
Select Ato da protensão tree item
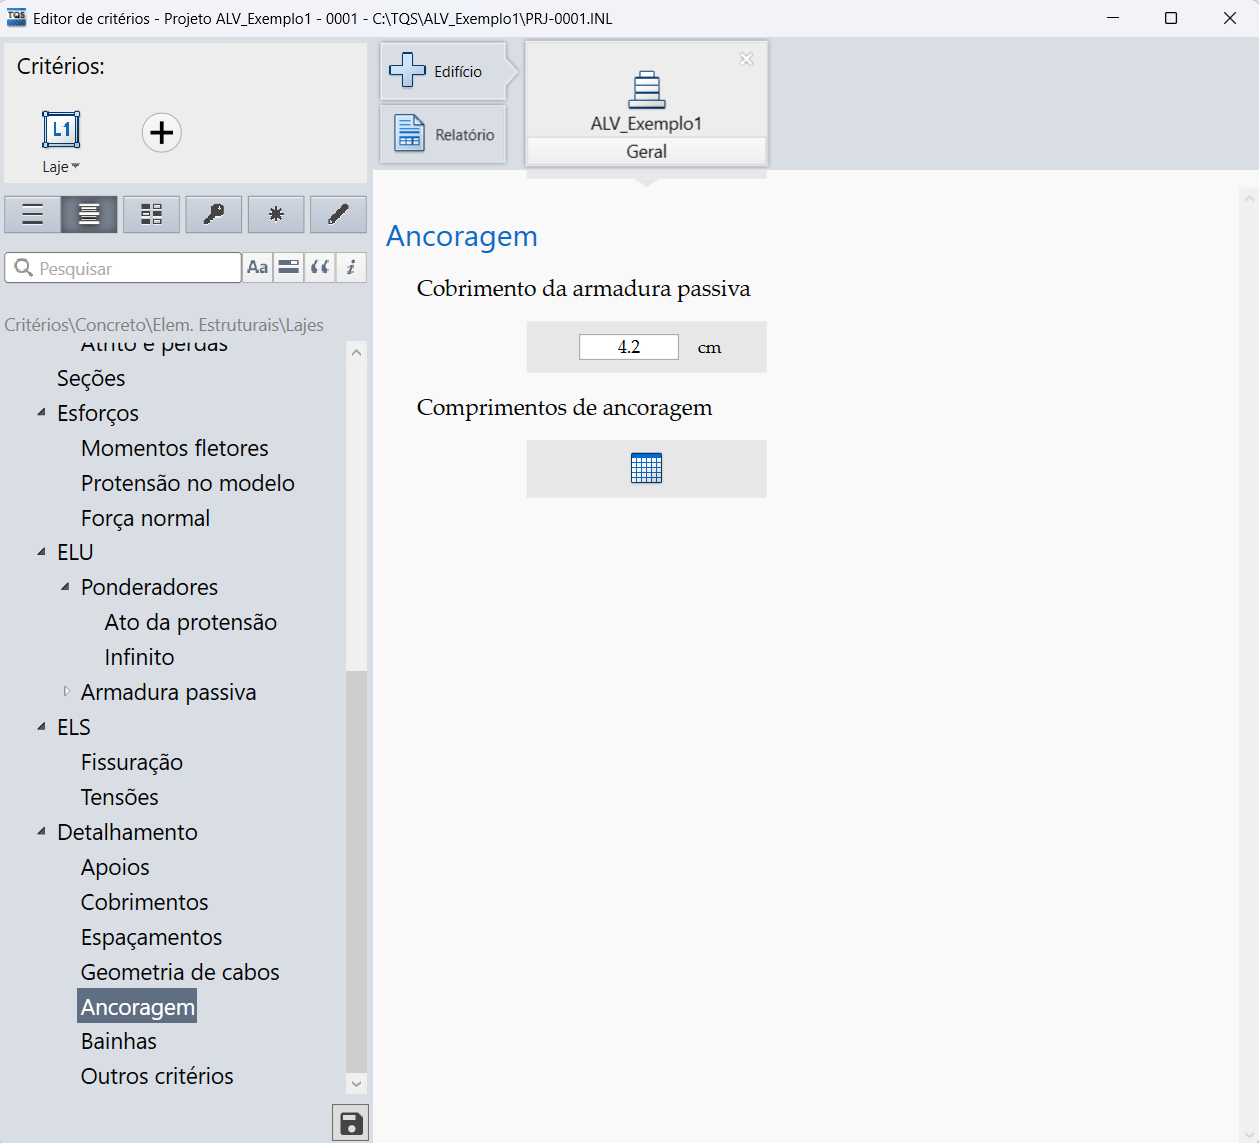coord(191,622)
